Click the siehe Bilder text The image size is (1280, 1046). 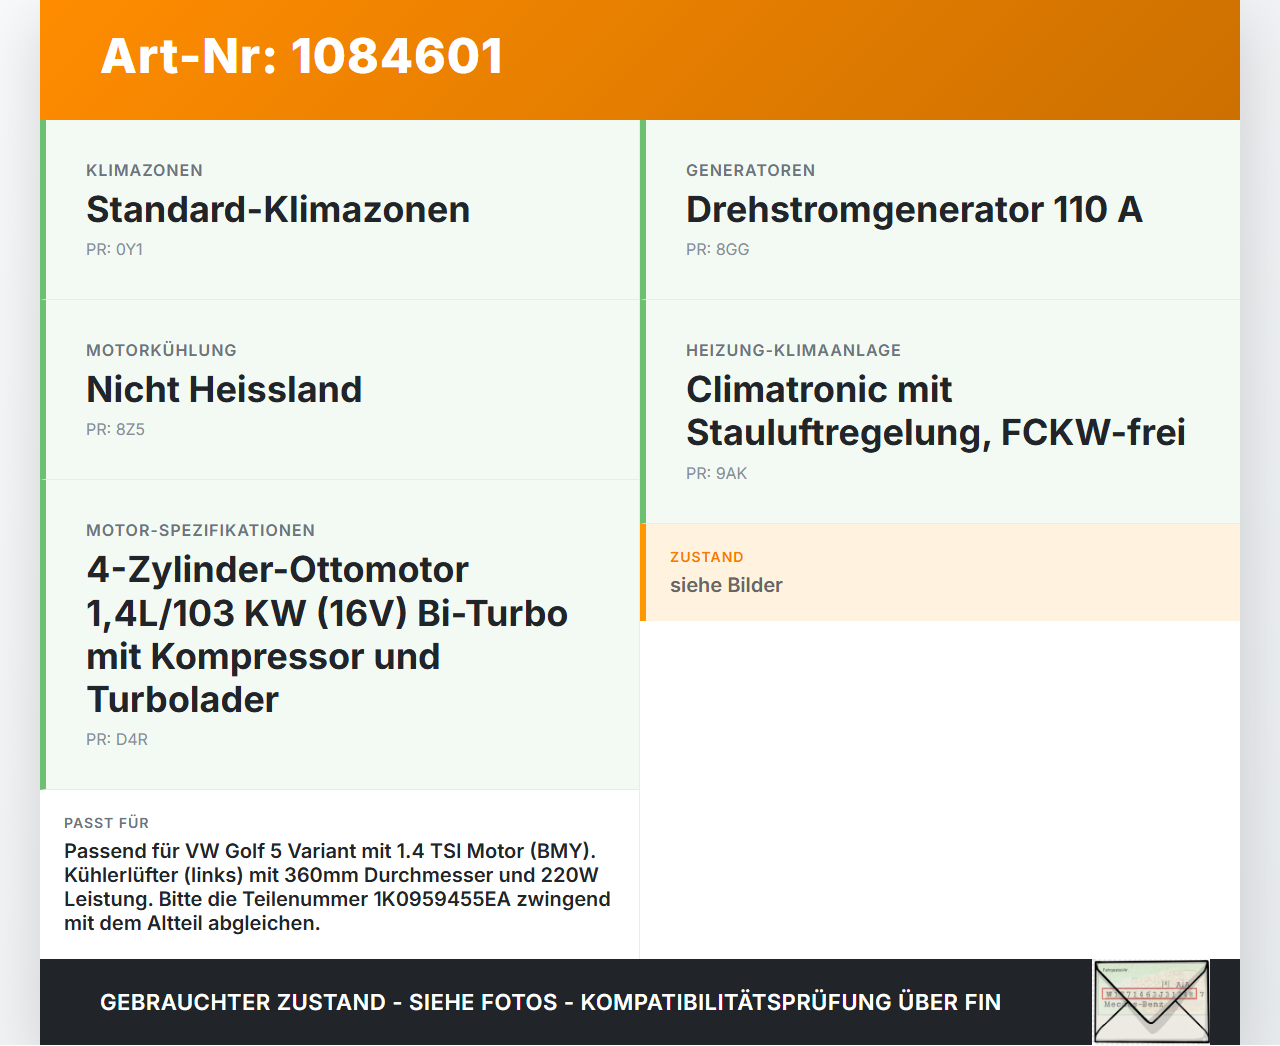pos(726,585)
